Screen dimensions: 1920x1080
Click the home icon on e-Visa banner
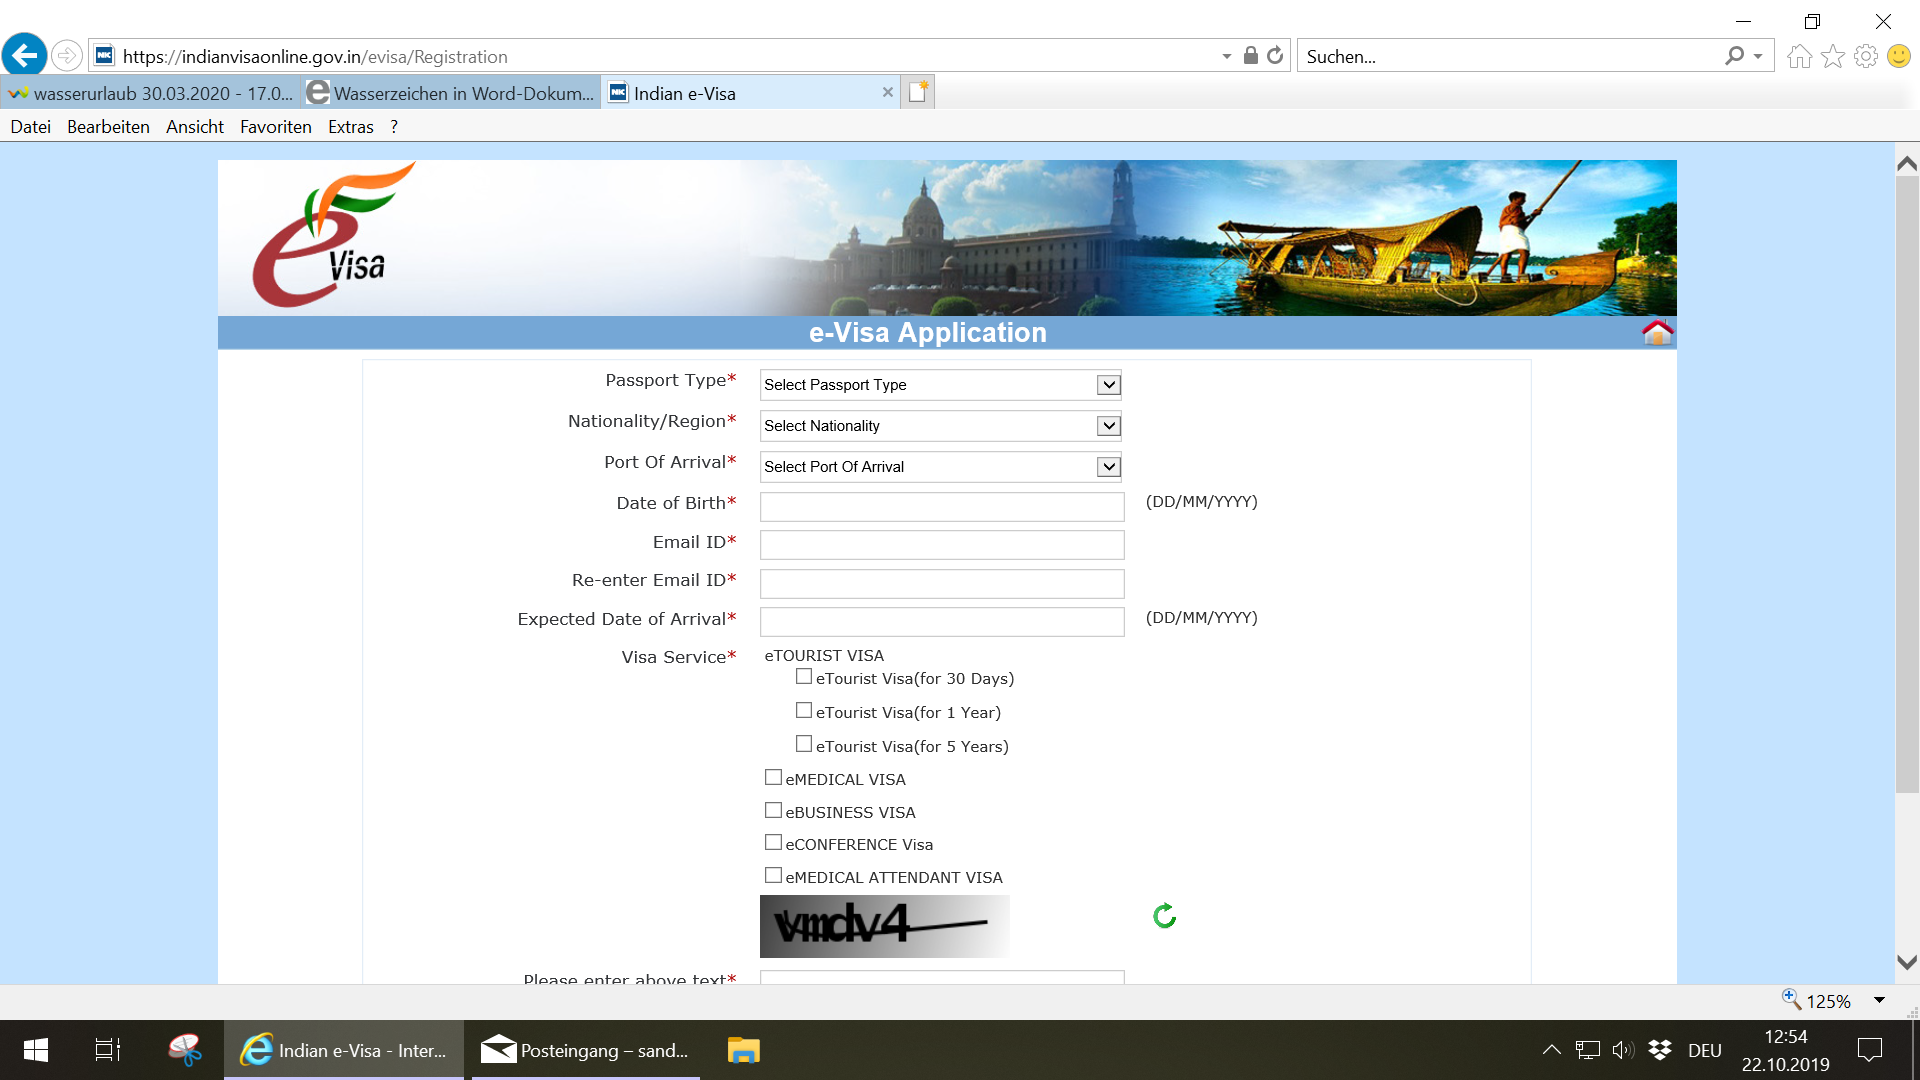pyautogui.click(x=1657, y=333)
